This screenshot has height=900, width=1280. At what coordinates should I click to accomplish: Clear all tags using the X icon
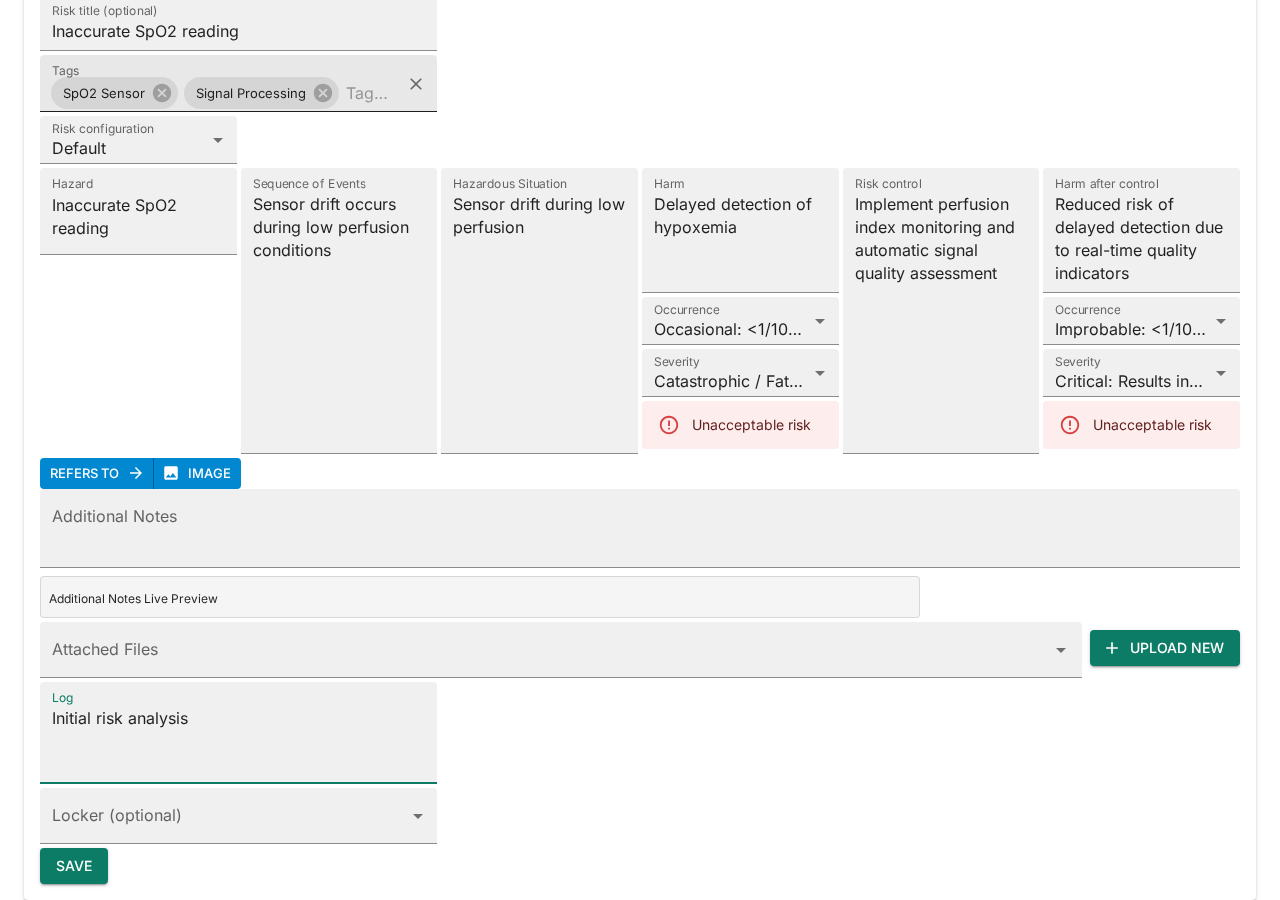[x=415, y=84]
